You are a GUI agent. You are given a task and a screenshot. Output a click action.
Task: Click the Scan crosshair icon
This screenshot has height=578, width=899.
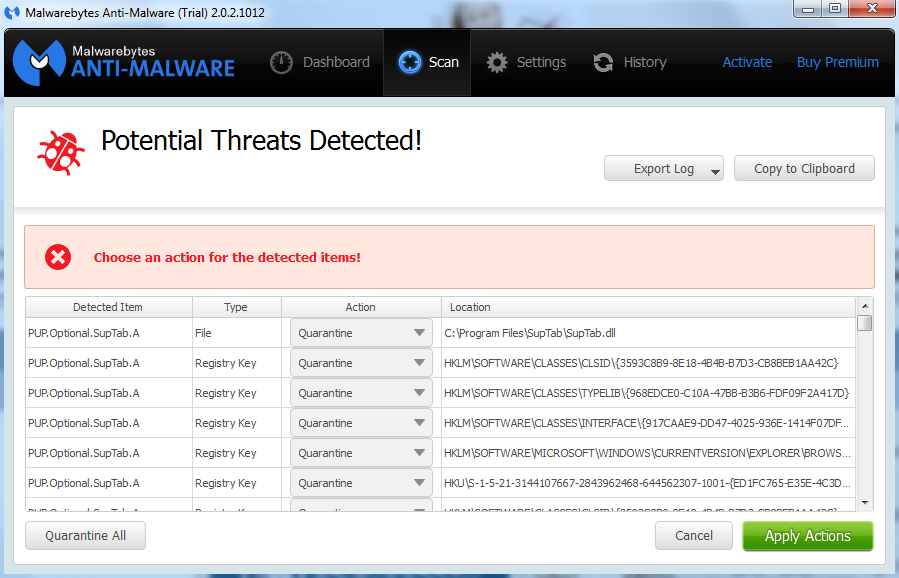tap(409, 62)
